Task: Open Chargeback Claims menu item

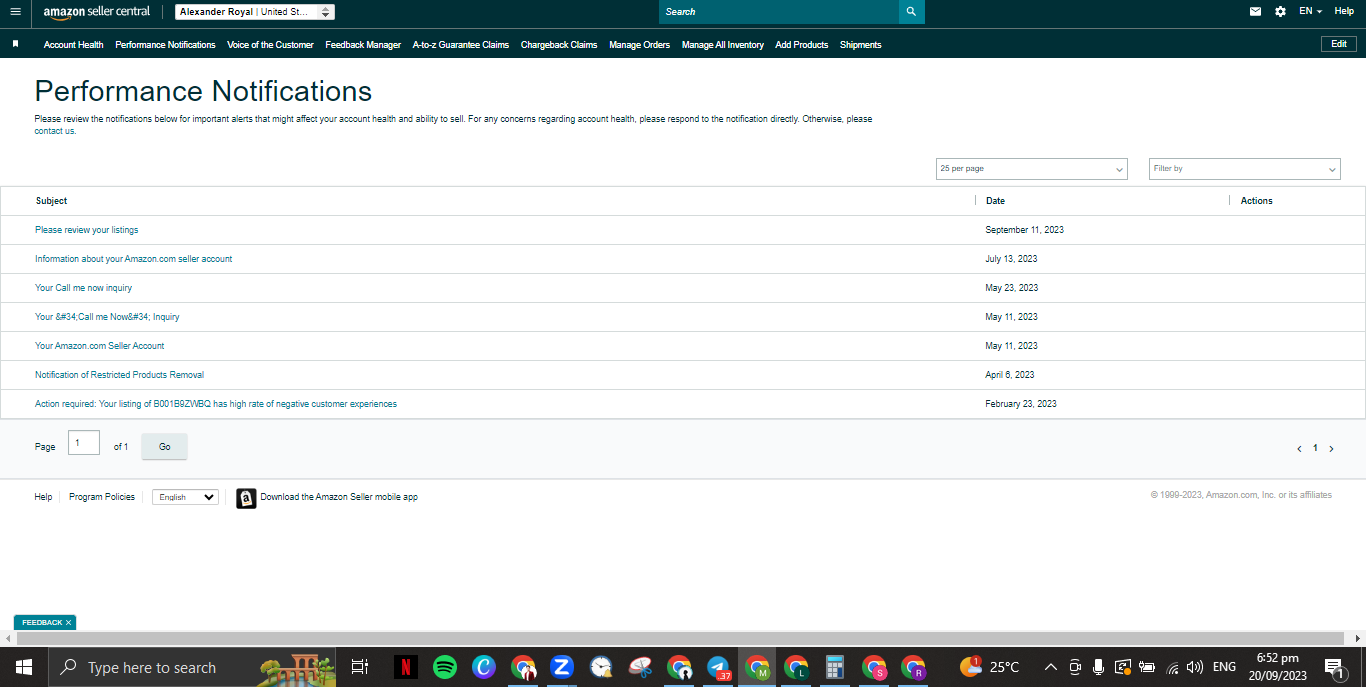Action: click(559, 45)
